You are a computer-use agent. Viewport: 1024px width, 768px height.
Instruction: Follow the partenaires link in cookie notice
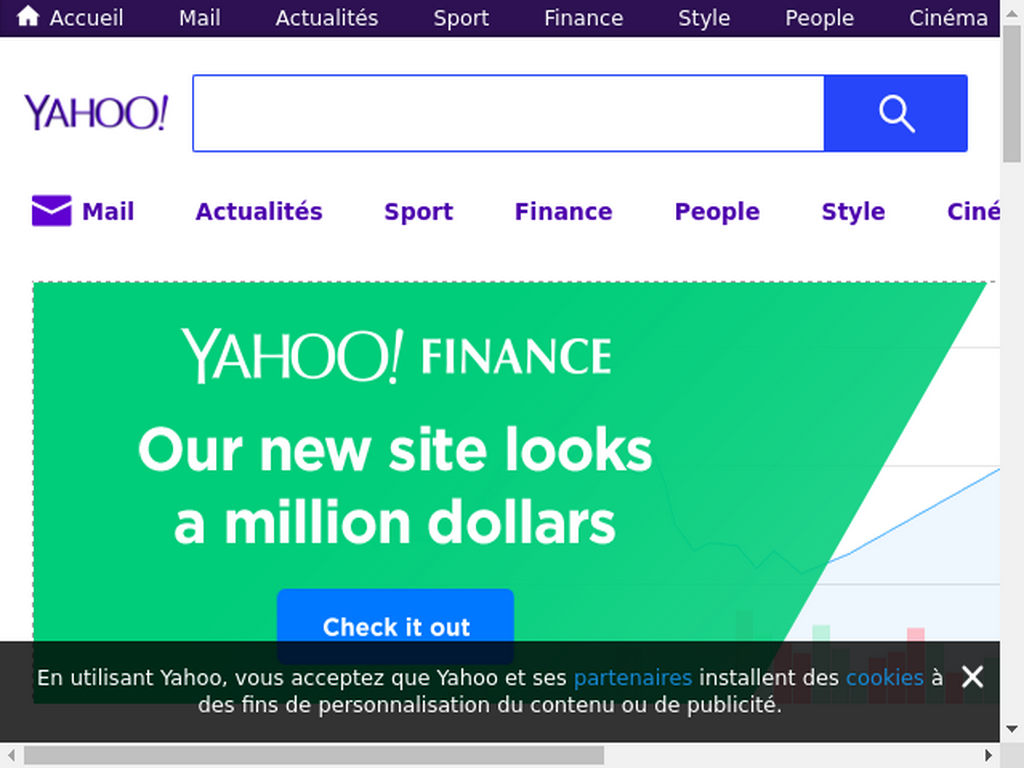[633, 677]
